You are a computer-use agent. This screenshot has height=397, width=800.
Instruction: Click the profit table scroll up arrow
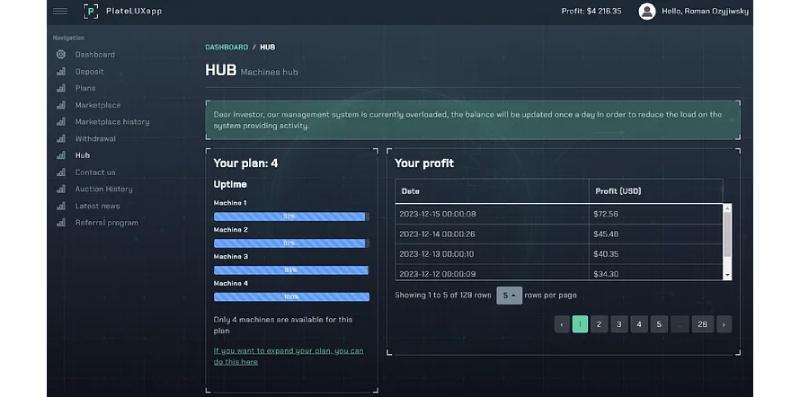727,208
